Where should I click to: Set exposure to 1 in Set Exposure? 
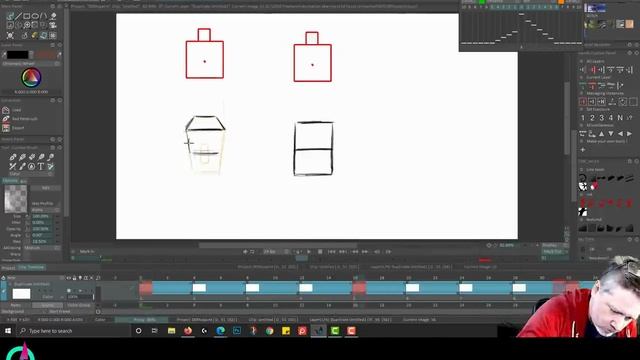tap(583, 118)
